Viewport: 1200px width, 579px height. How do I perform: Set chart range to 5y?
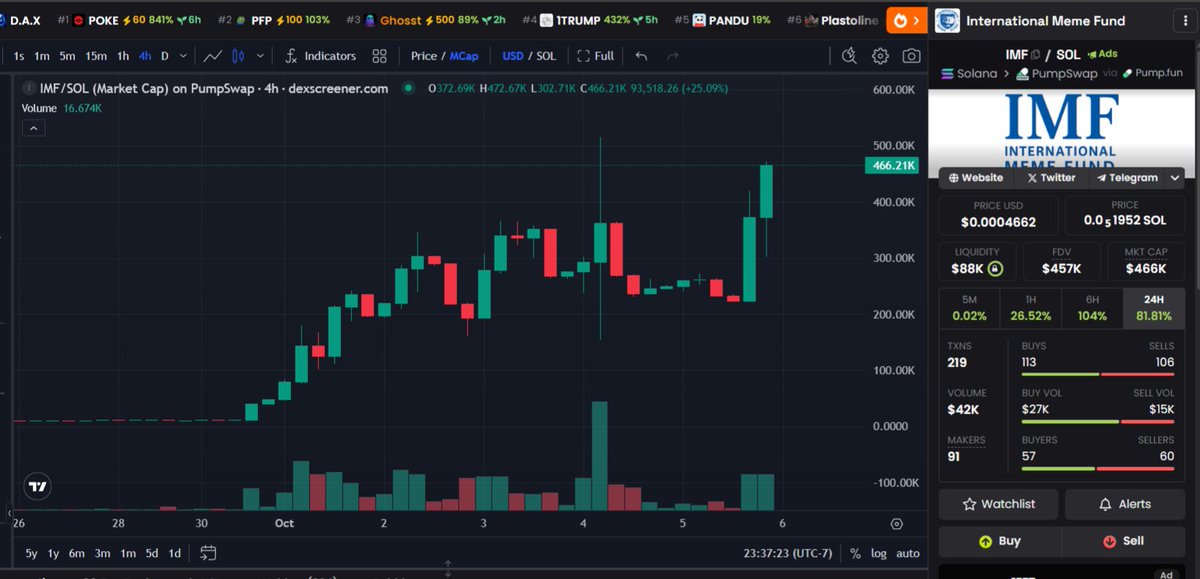click(32, 553)
